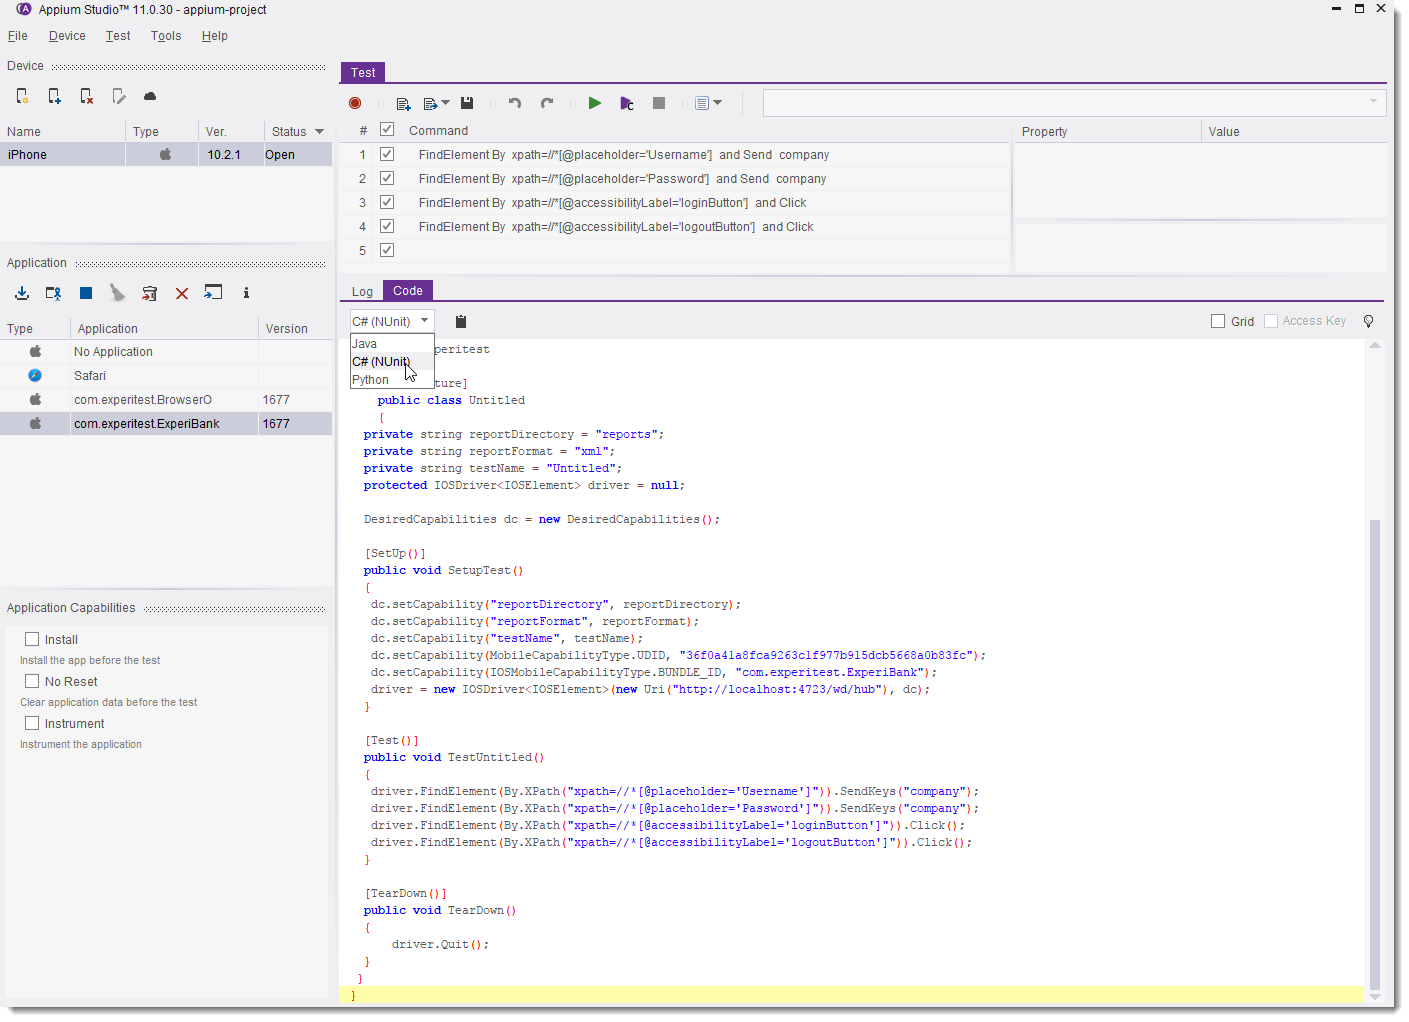Uncheck the step 2 Password command checkbox
1409x1022 pixels.
387,178
